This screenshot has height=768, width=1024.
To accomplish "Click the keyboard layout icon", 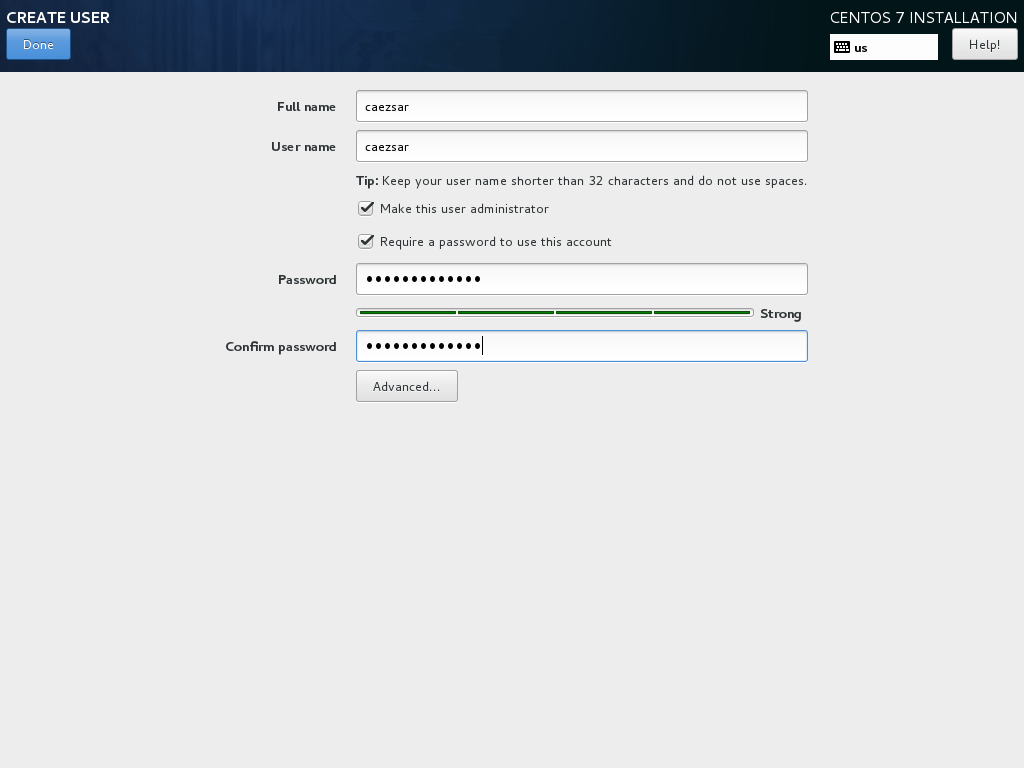I will point(842,47).
